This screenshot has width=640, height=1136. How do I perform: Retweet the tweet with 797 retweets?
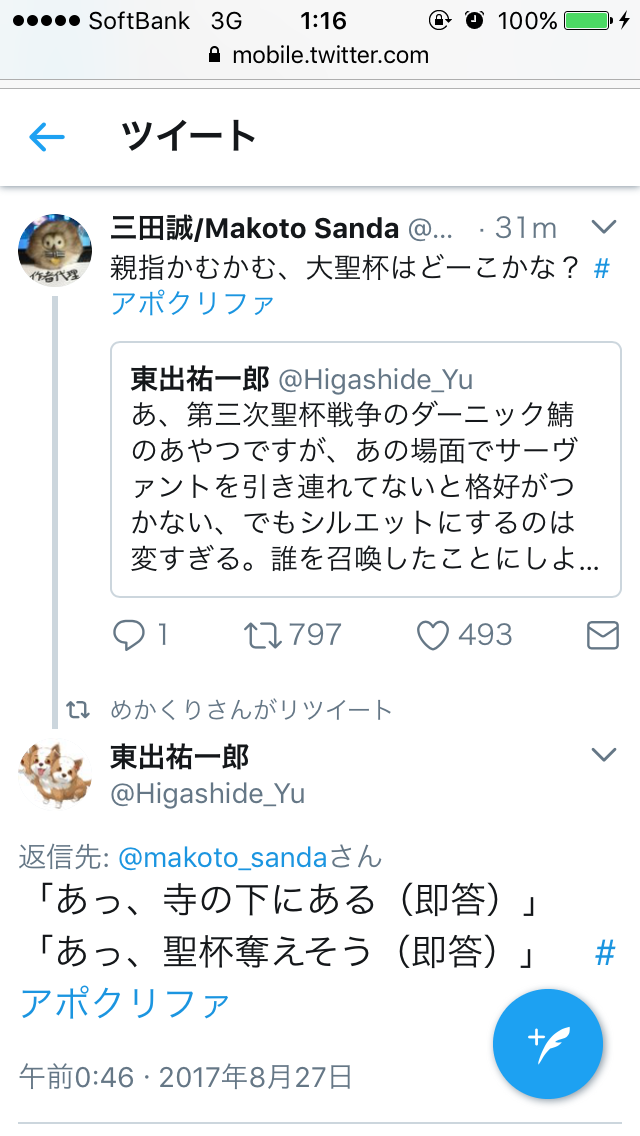[262, 635]
